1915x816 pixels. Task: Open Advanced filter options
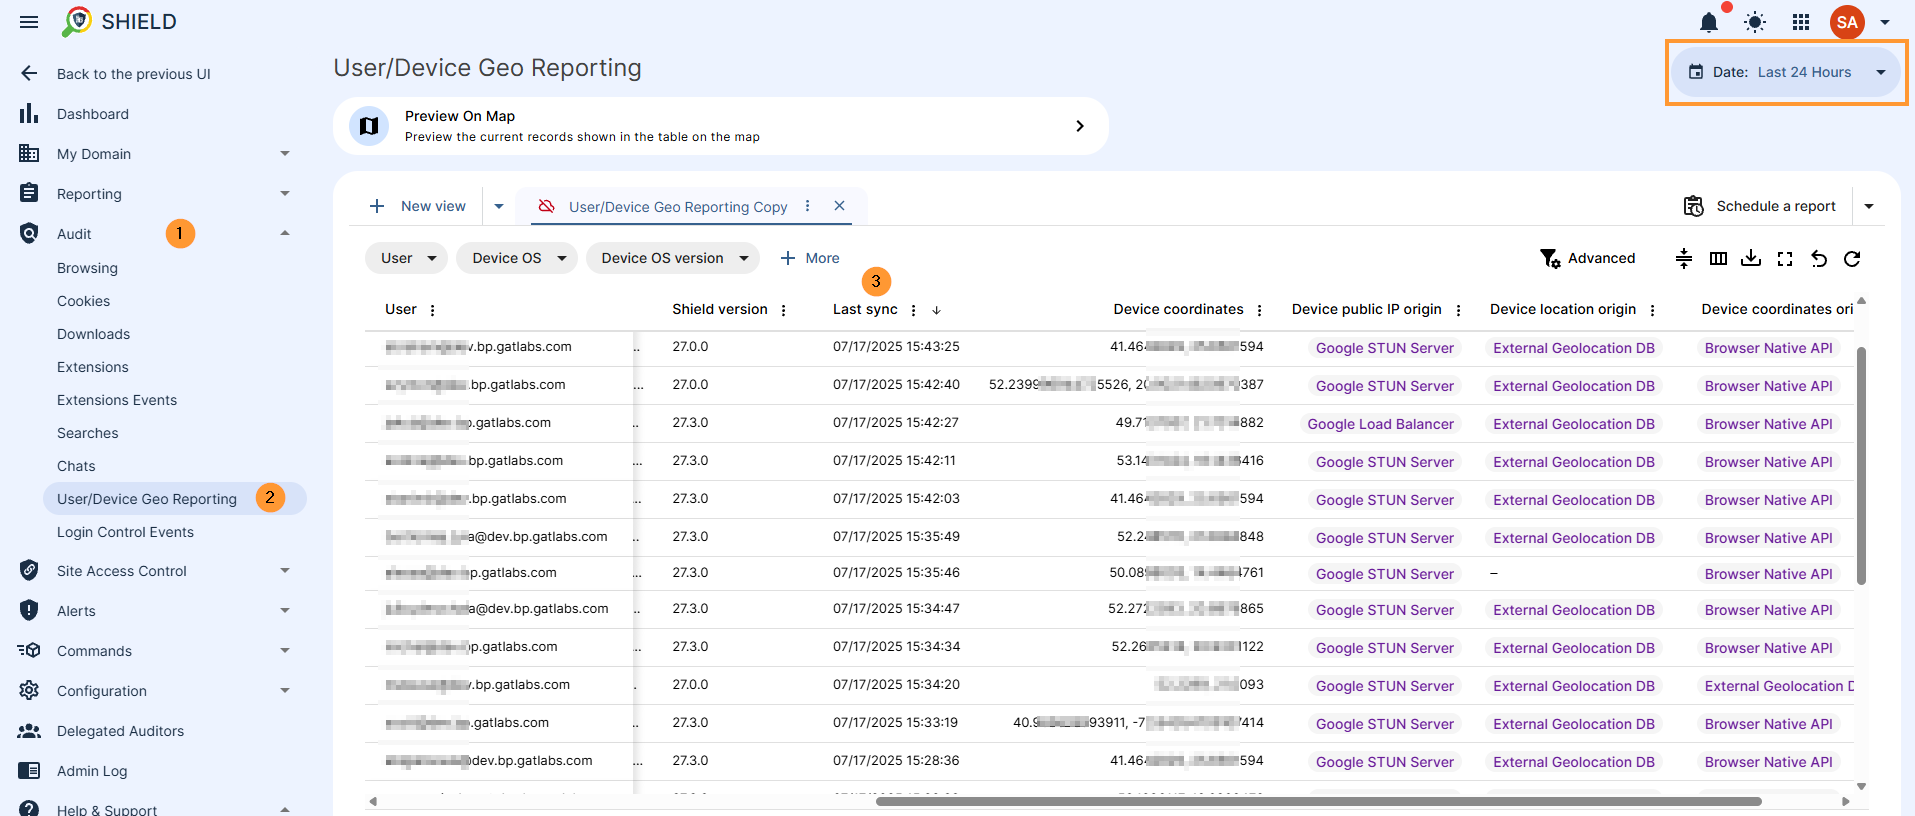click(1588, 258)
